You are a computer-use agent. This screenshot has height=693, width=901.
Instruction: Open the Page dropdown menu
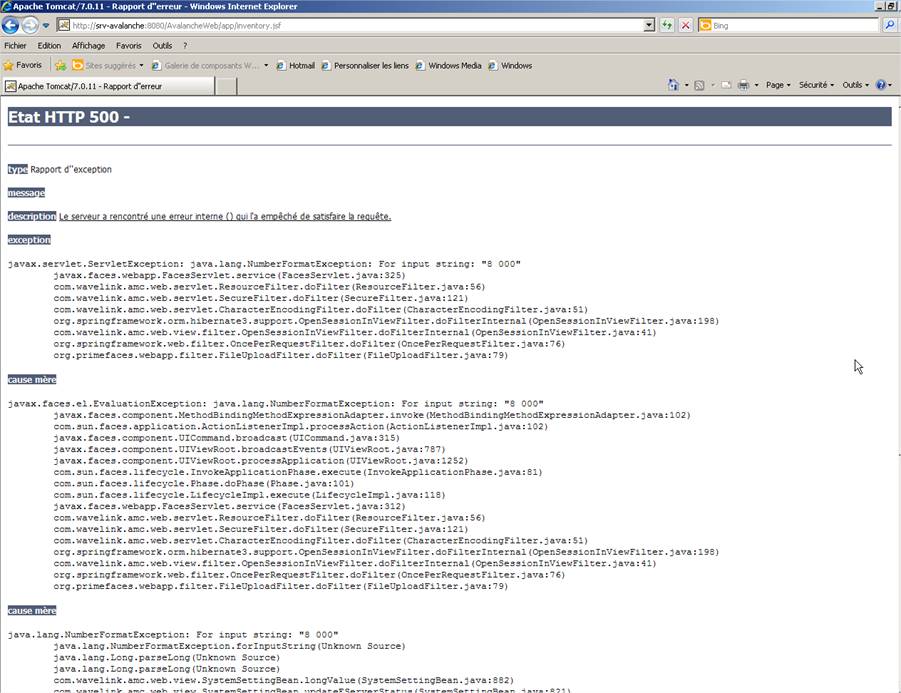coord(777,86)
